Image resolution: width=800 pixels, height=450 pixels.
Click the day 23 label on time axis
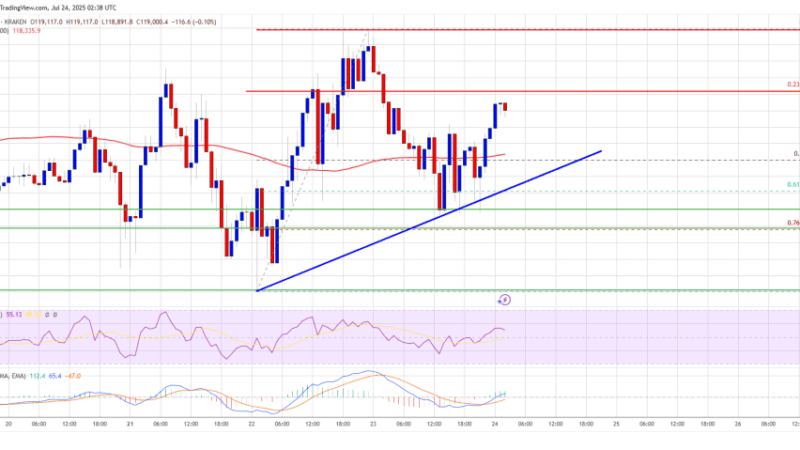point(373,424)
